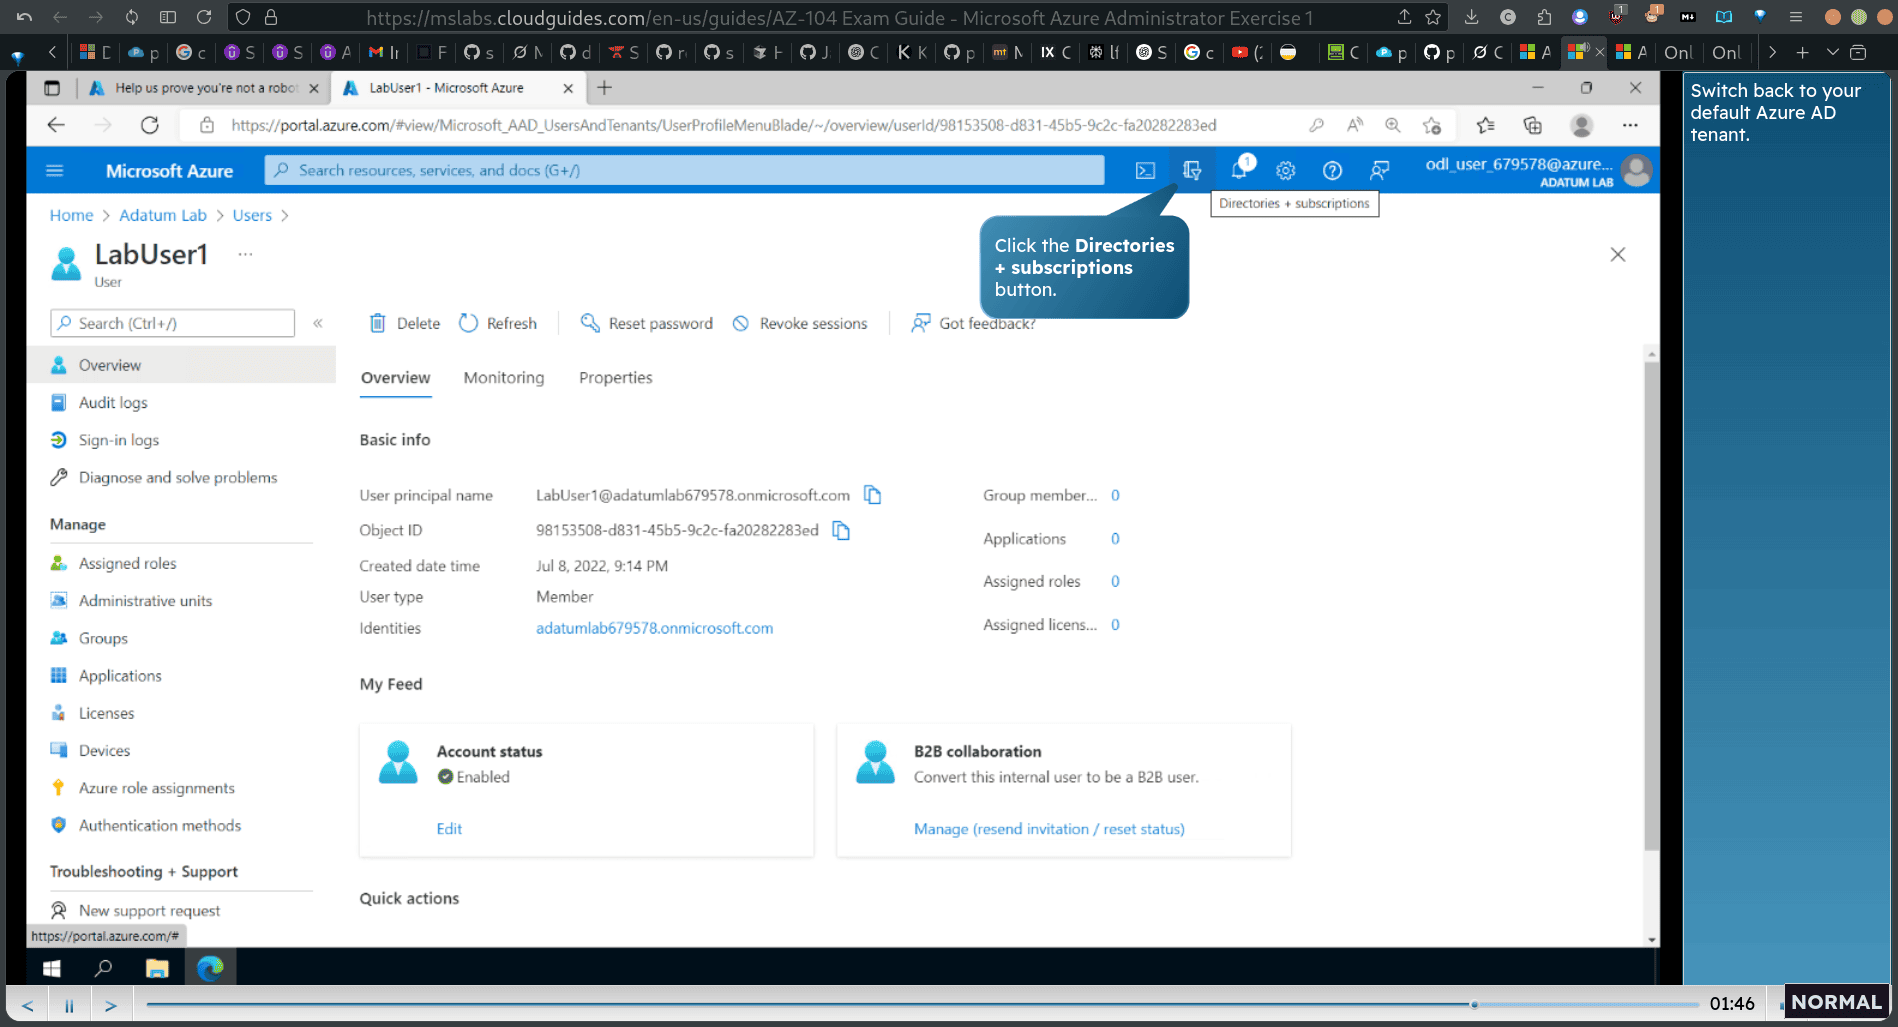
Task: Click Directories + subscriptions icon
Action: [x=1192, y=171]
